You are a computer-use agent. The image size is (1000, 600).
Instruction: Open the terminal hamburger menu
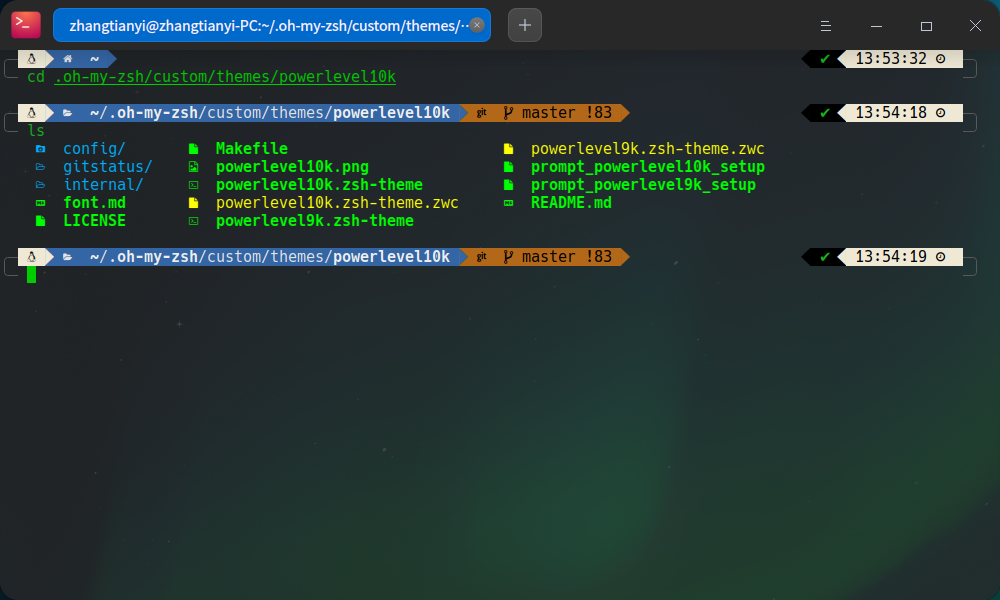(825, 25)
